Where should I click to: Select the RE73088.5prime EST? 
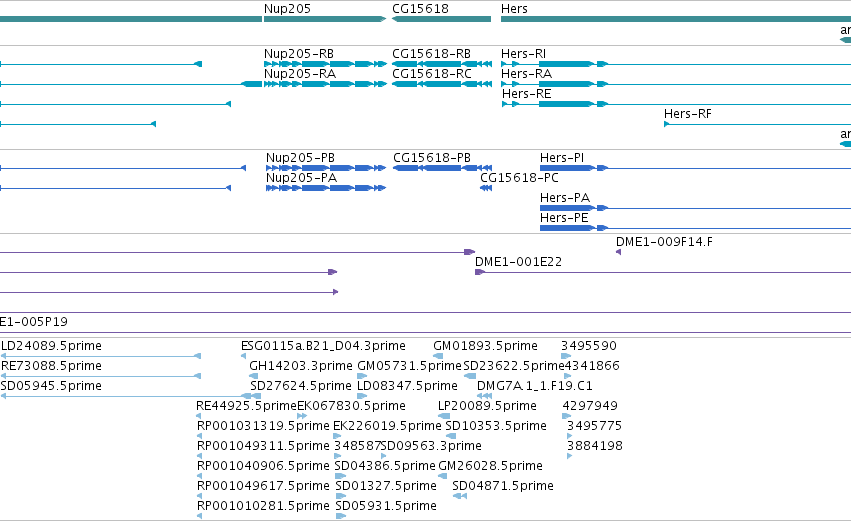(x=51, y=366)
